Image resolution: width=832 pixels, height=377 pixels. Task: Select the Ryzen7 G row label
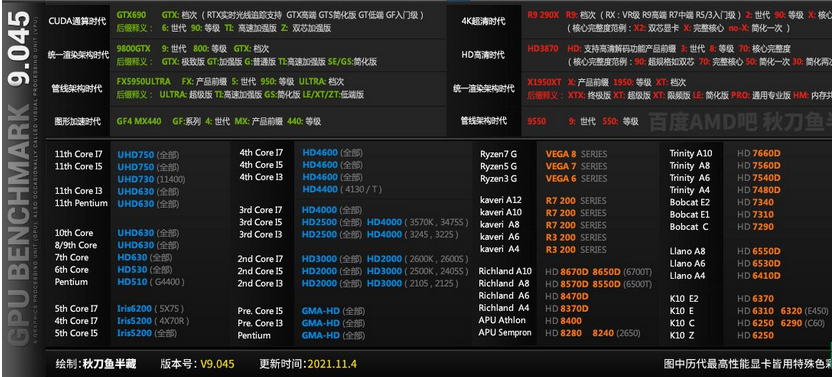498,155
